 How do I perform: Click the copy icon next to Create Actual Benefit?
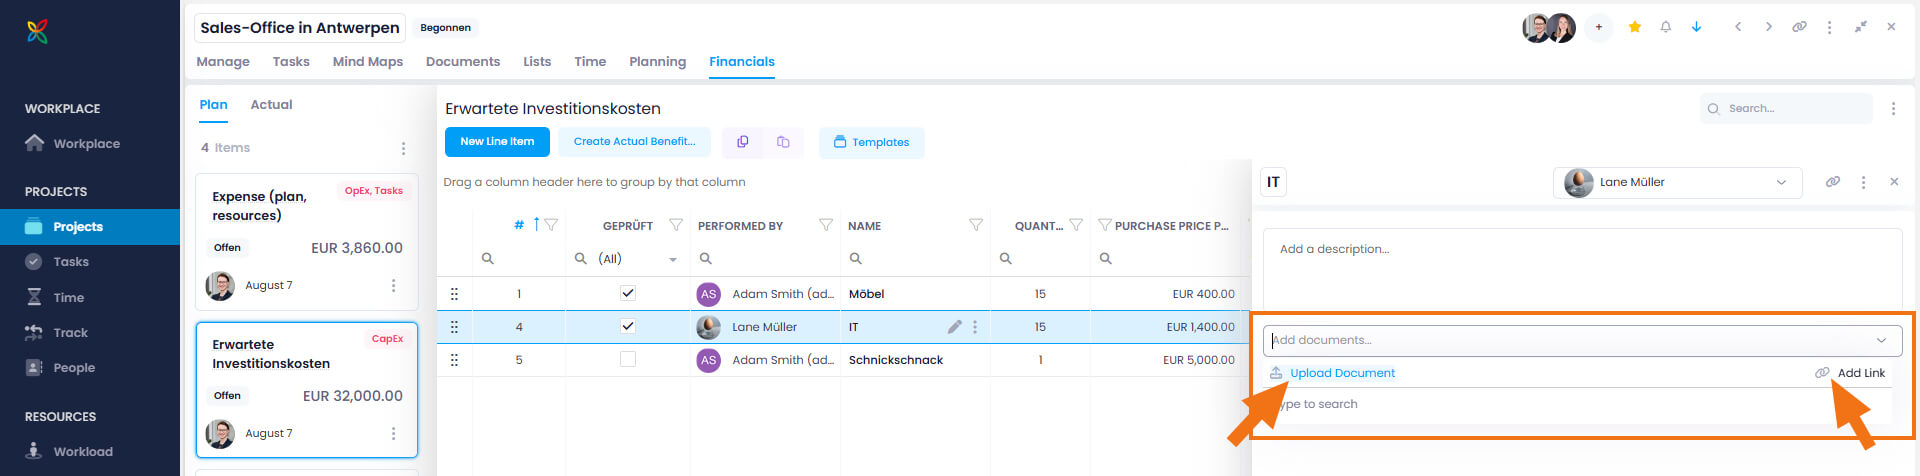tap(742, 142)
